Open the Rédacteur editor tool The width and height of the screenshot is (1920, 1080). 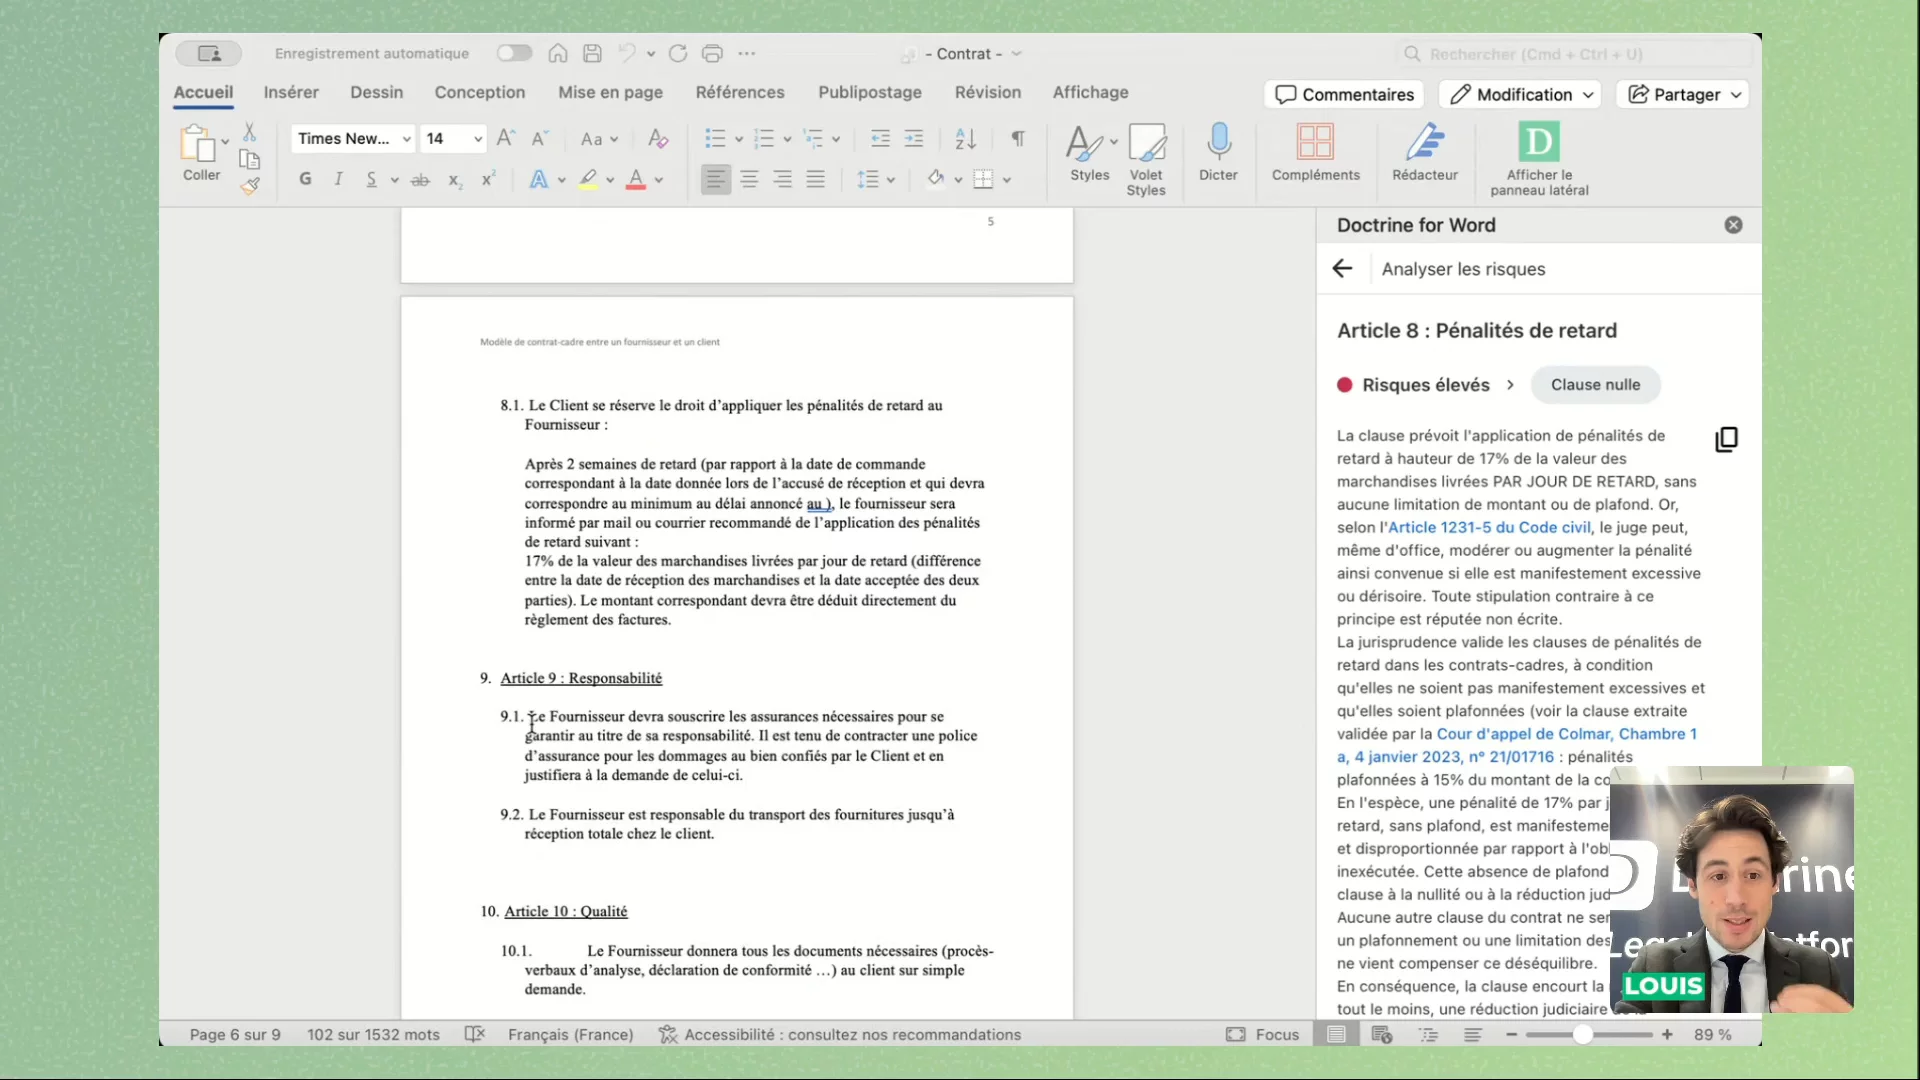click(1424, 143)
